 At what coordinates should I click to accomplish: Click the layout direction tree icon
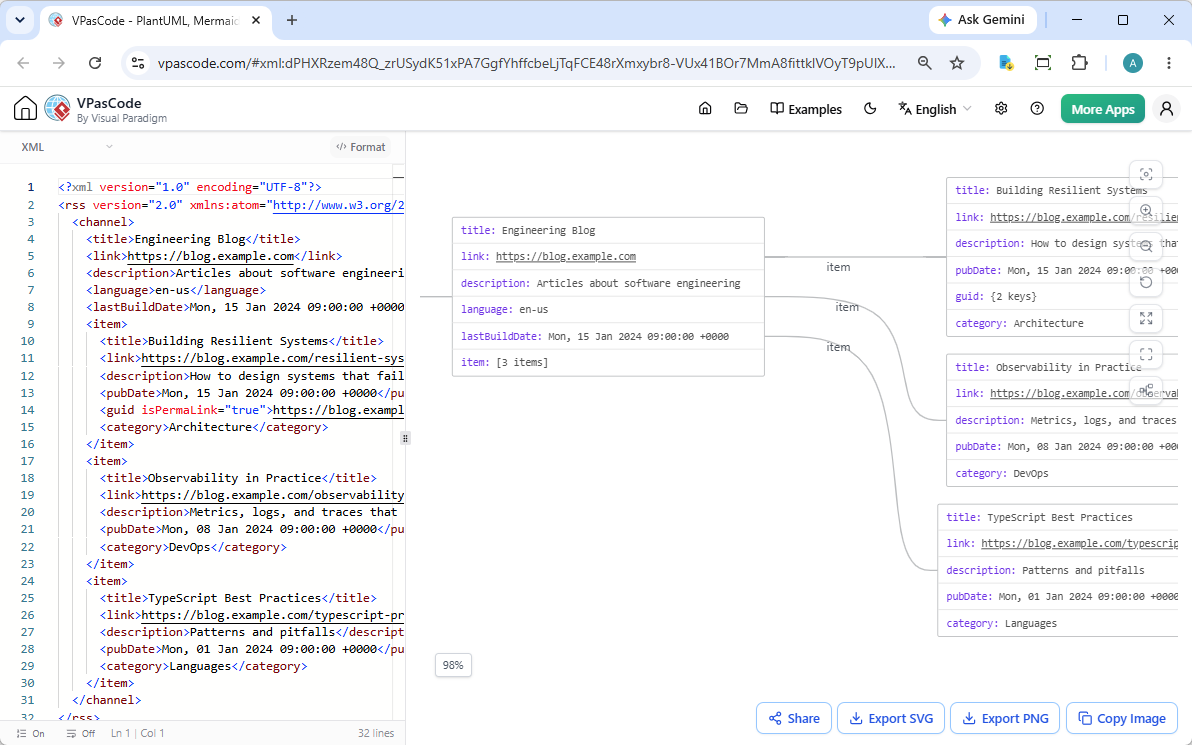(1146, 390)
